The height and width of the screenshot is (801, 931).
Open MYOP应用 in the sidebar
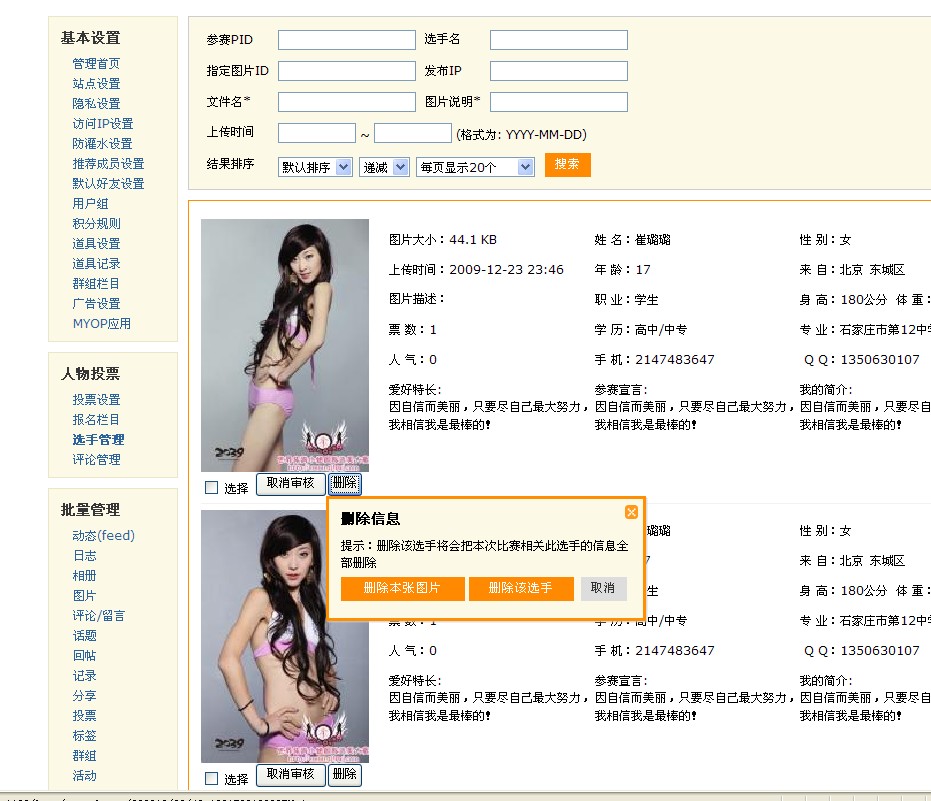click(102, 324)
